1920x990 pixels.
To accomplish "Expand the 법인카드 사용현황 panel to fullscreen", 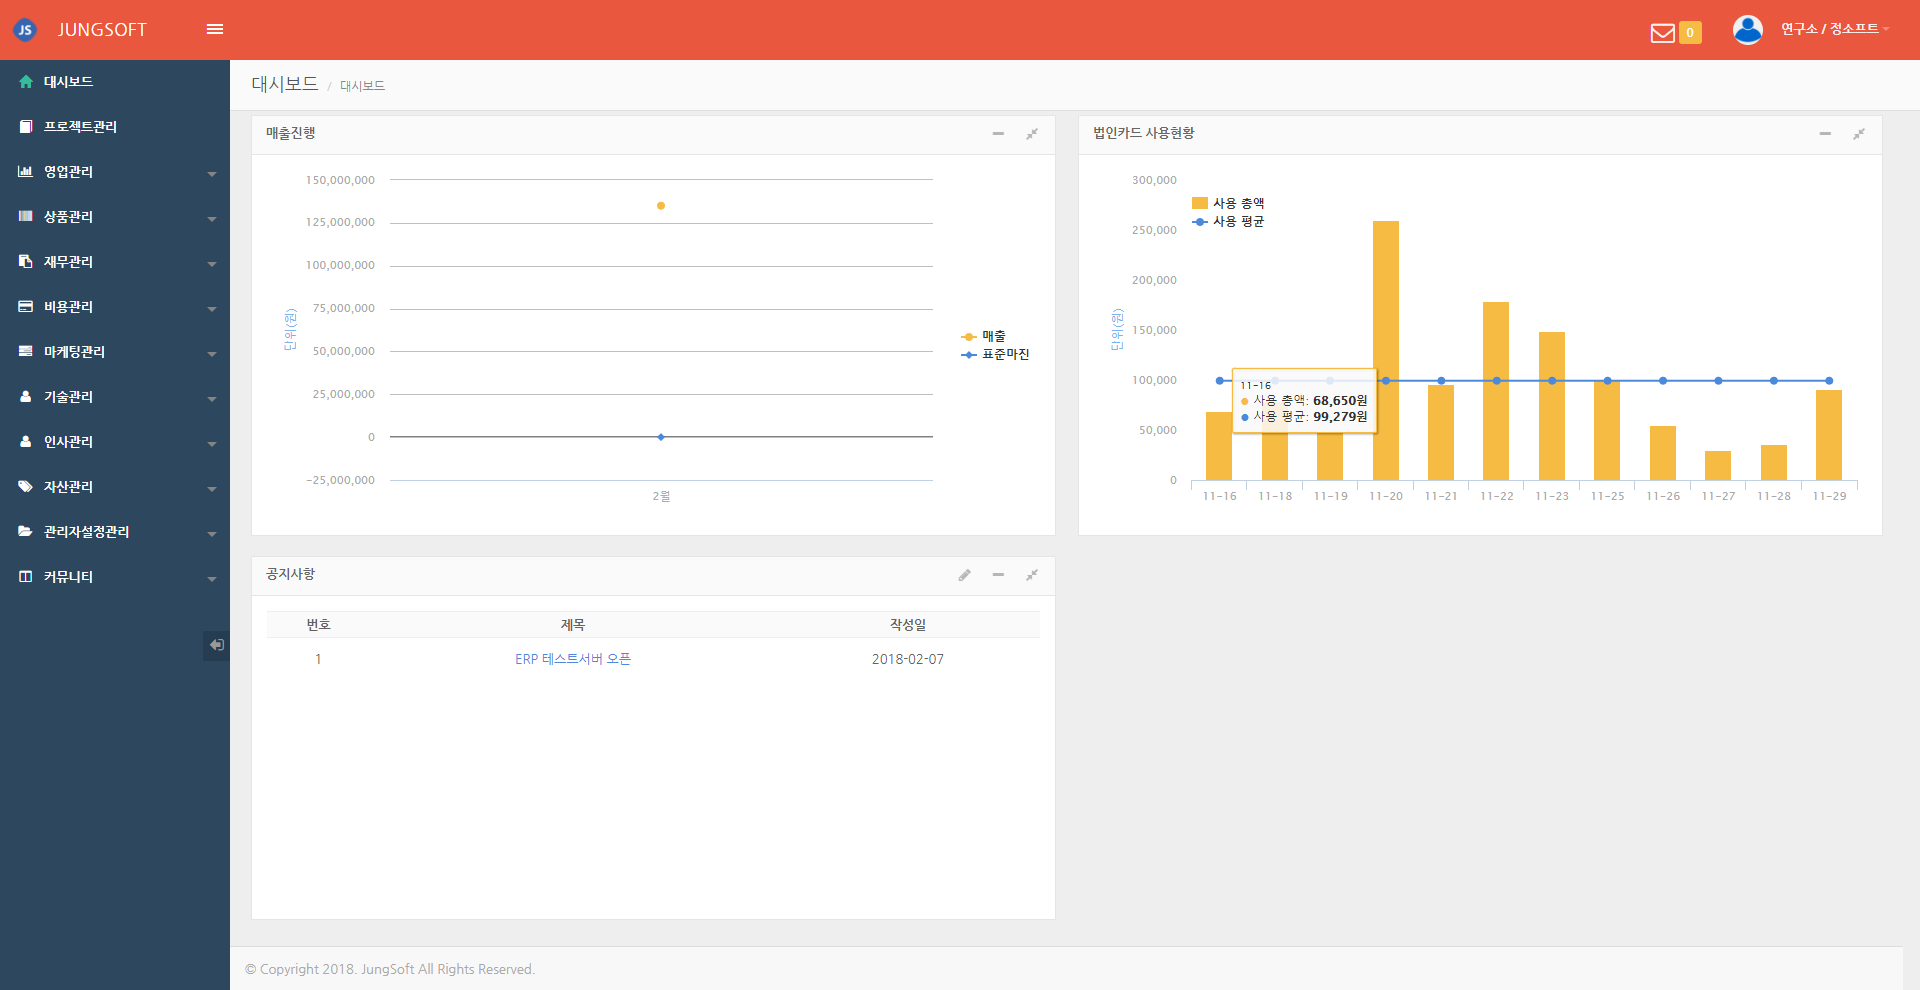I will [x=1858, y=134].
